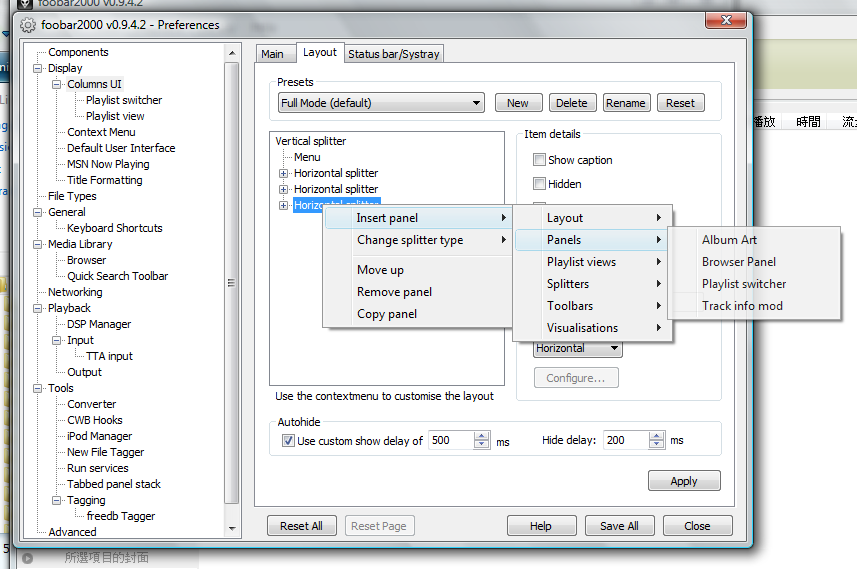The image size is (857, 569).
Task: Click the Preferences gear icon in the title bar
Action: click(x=27, y=25)
